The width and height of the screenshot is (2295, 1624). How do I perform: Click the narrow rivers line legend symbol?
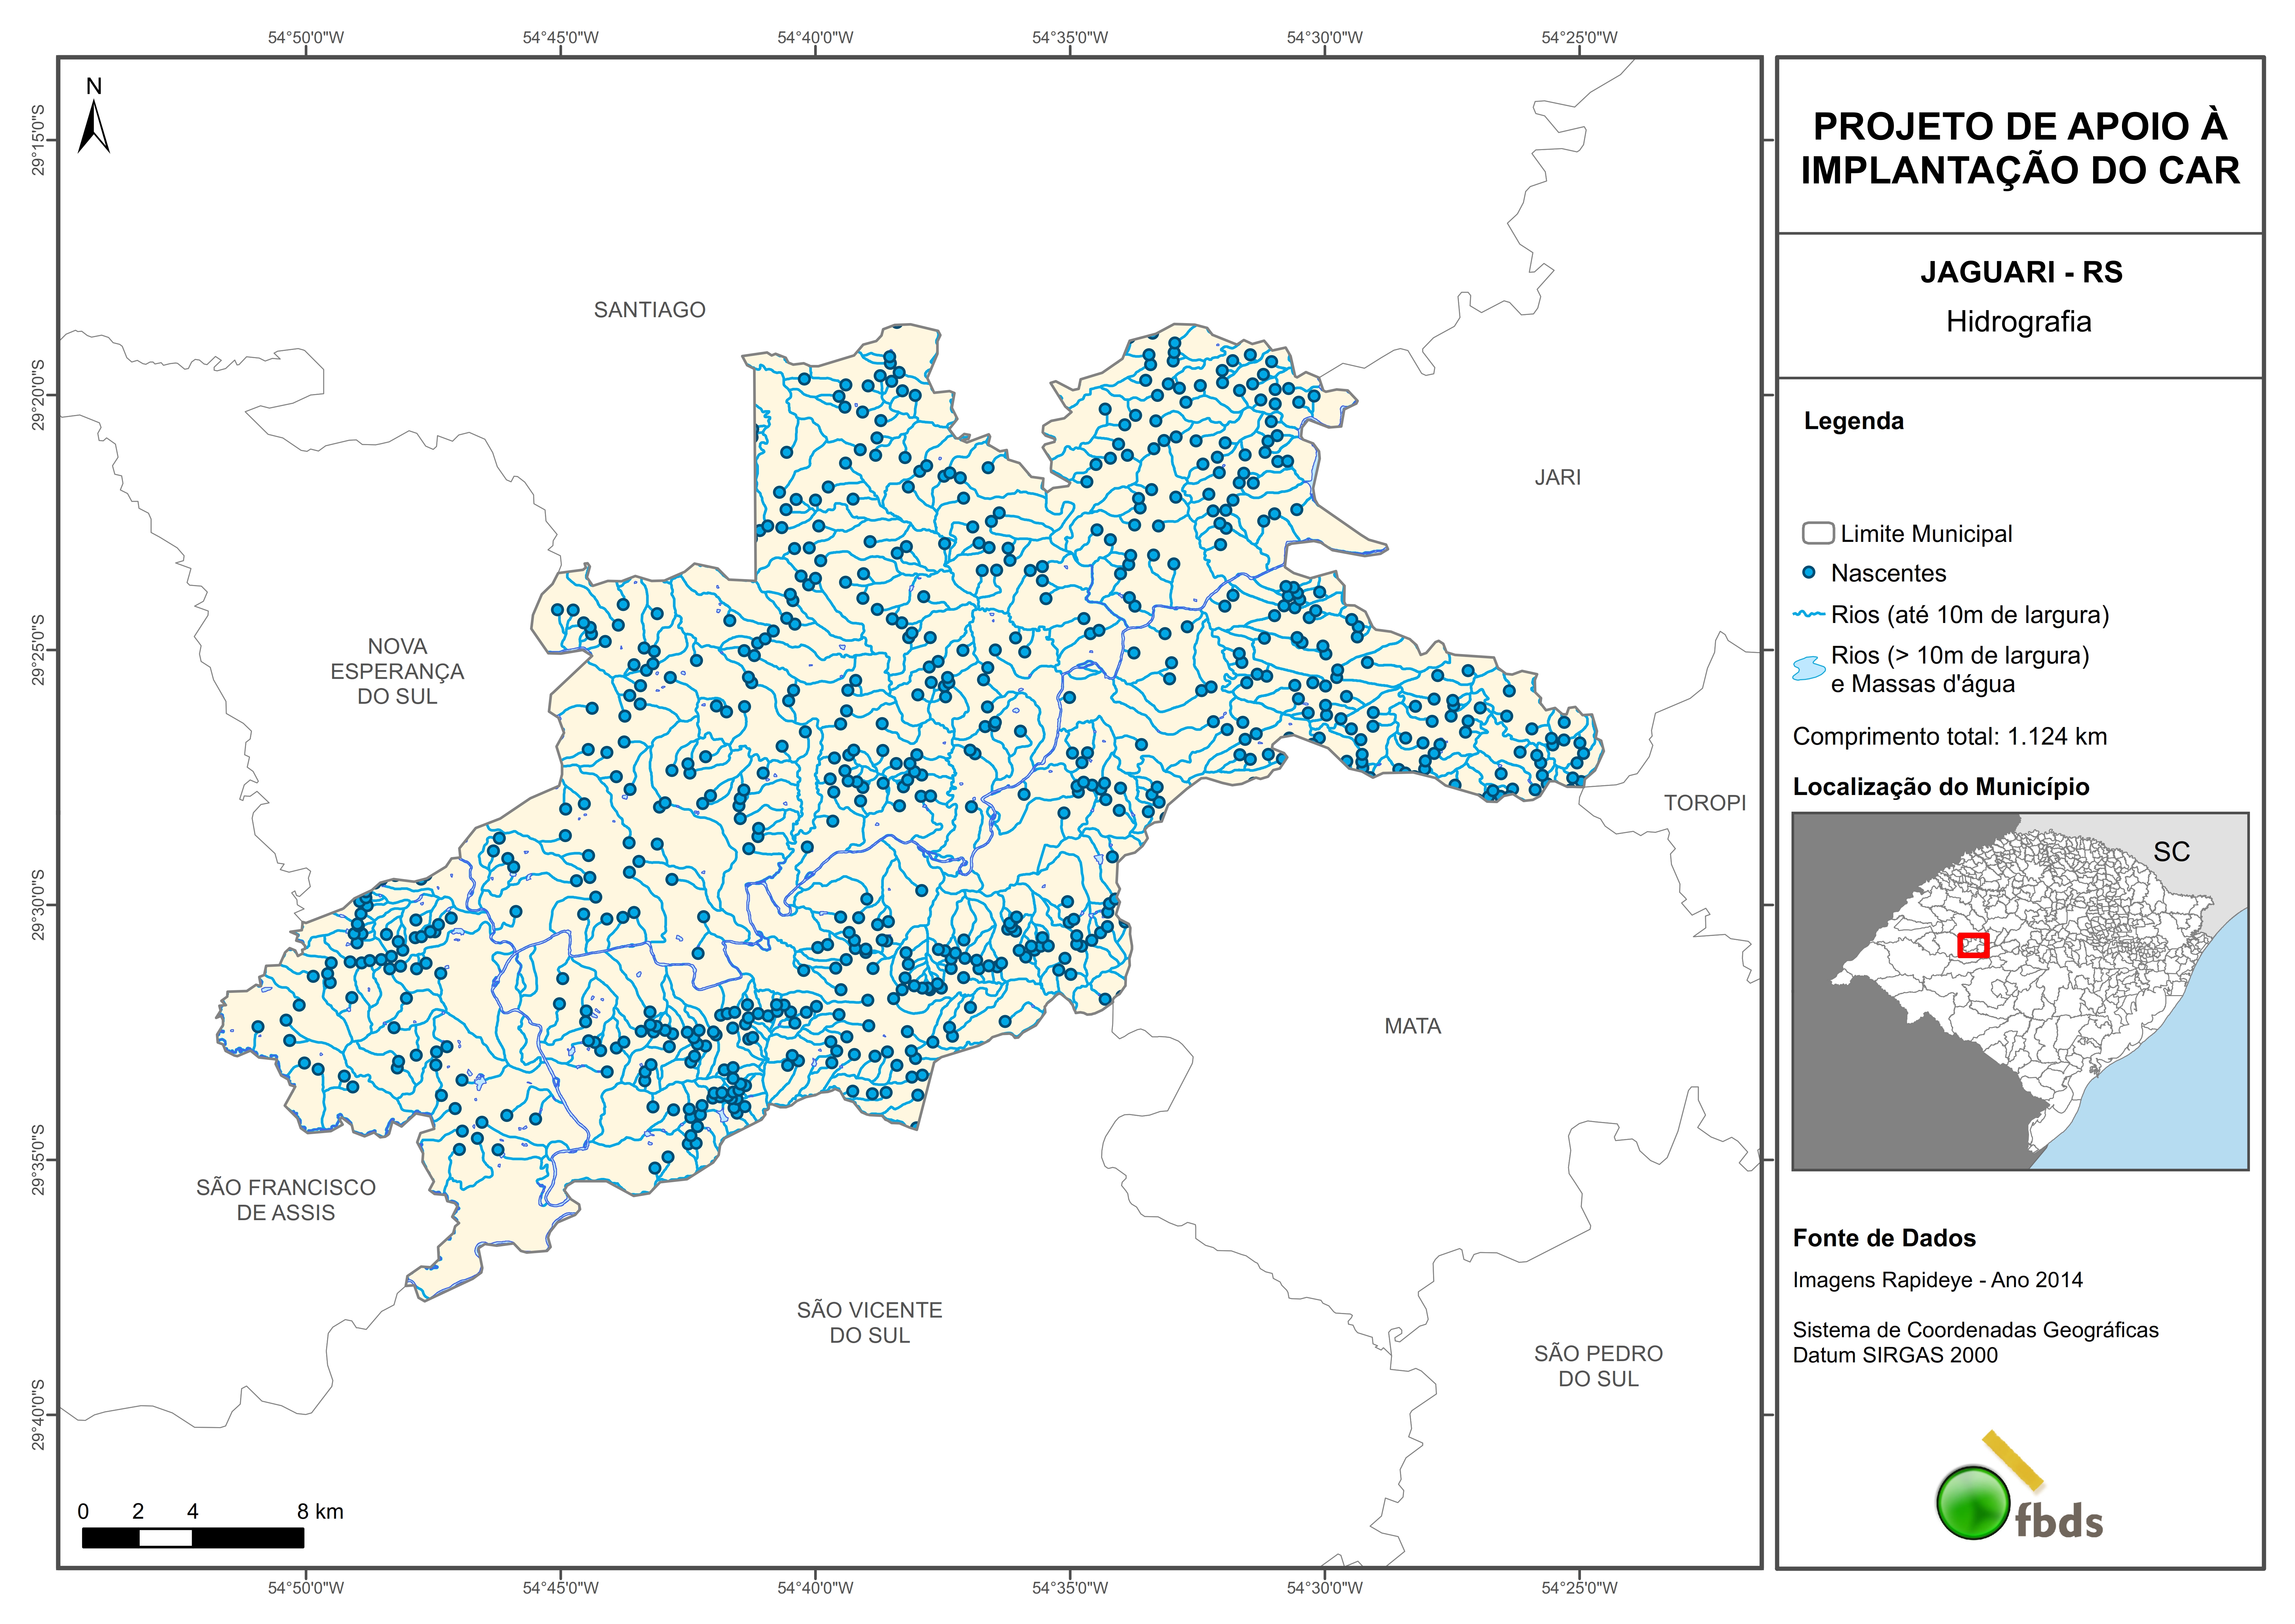click(x=1809, y=614)
